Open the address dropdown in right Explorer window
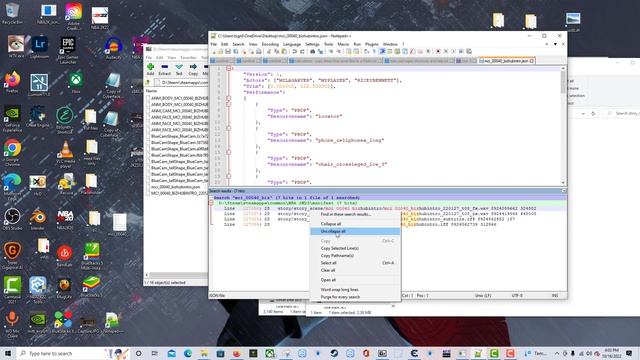The height and width of the screenshot is (360, 640). coord(583,113)
